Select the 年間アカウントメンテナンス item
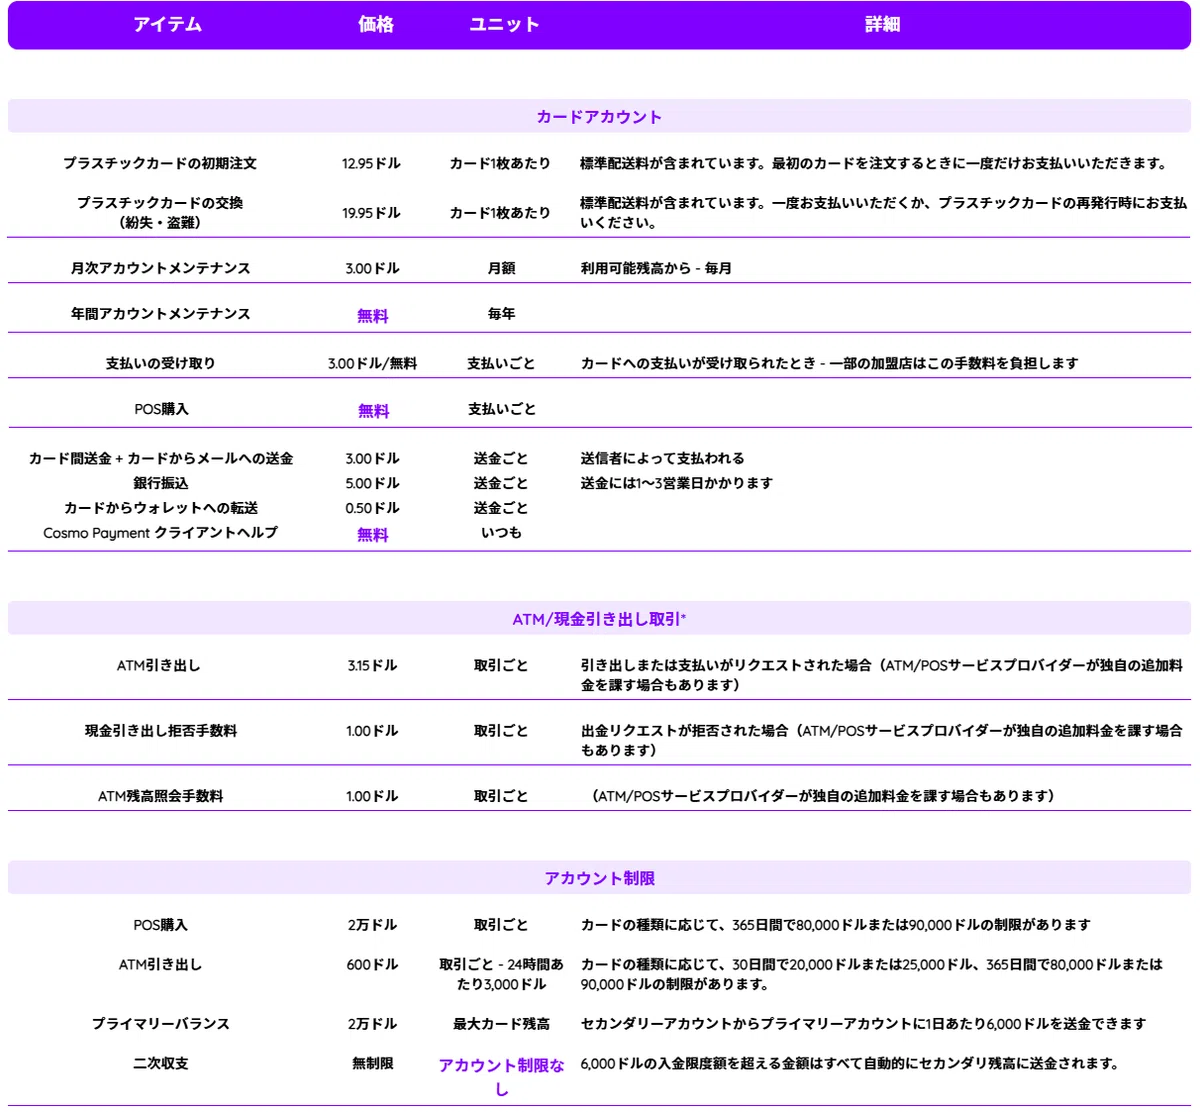Viewport: 1200px width, 1112px height. tap(160, 313)
